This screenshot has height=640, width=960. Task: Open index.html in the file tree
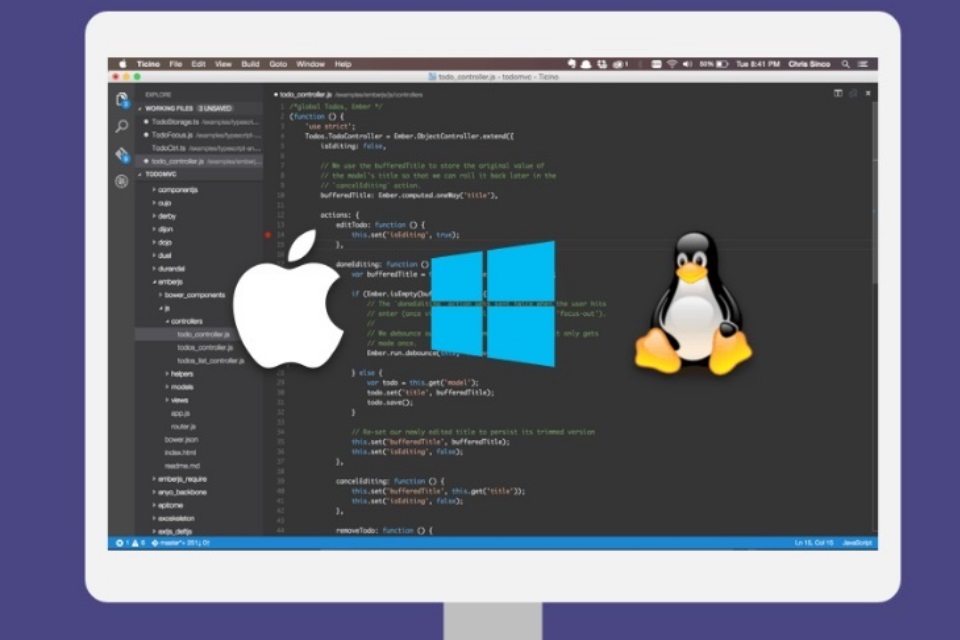tap(180, 453)
